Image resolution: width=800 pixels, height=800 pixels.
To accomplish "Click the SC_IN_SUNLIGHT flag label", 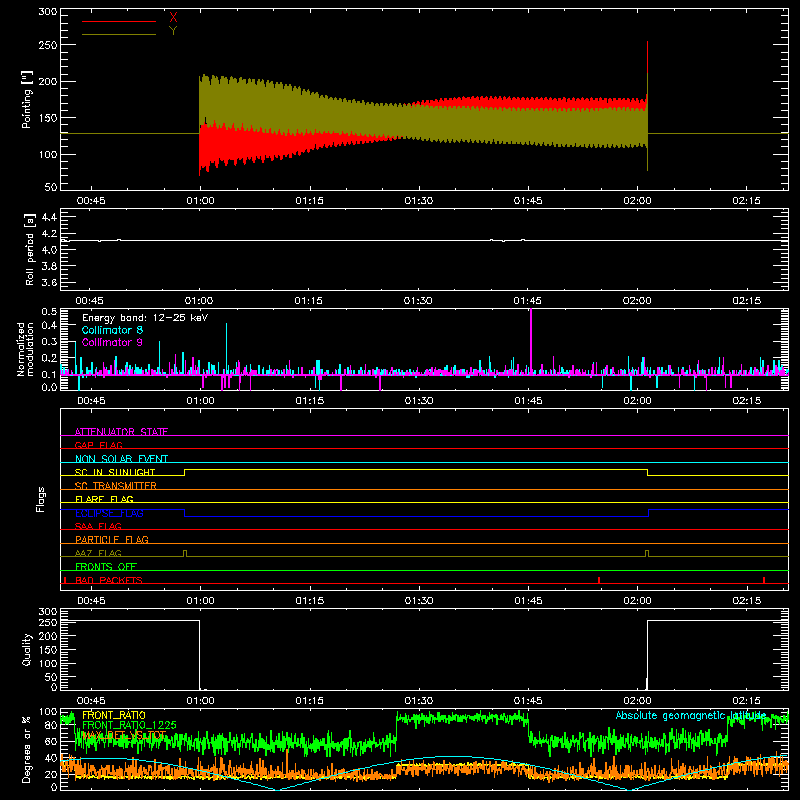I will point(115,472).
